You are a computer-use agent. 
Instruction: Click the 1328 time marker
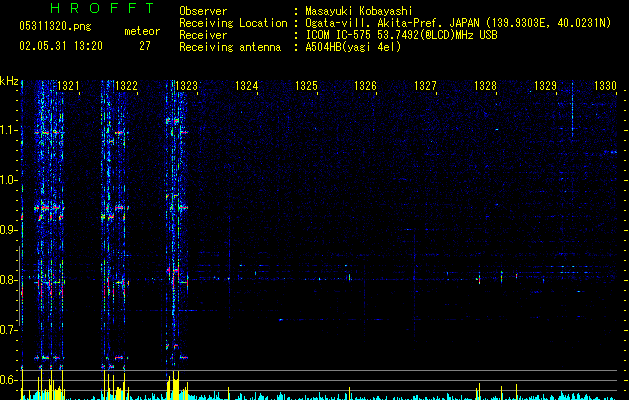pyautogui.click(x=485, y=86)
